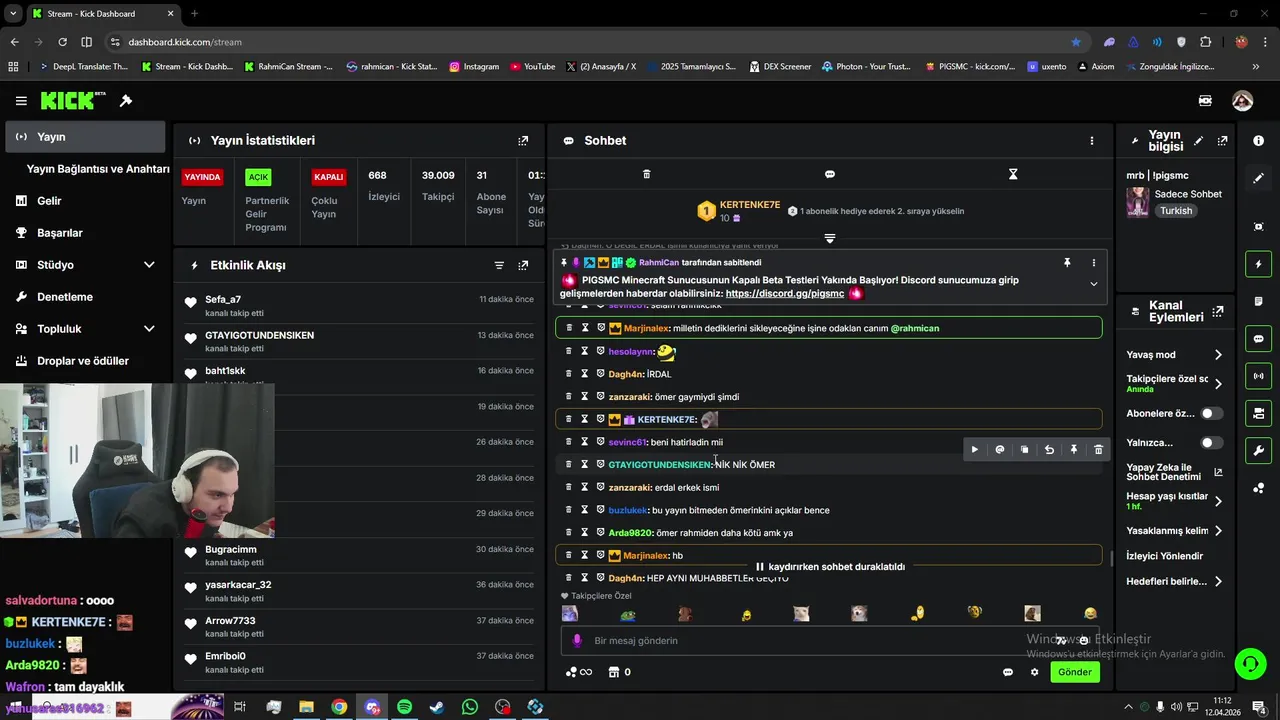The width and height of the screenshot is (1280, 720).
Task: Open the user avatar menu top right
Action: [x=1242, y=101]
